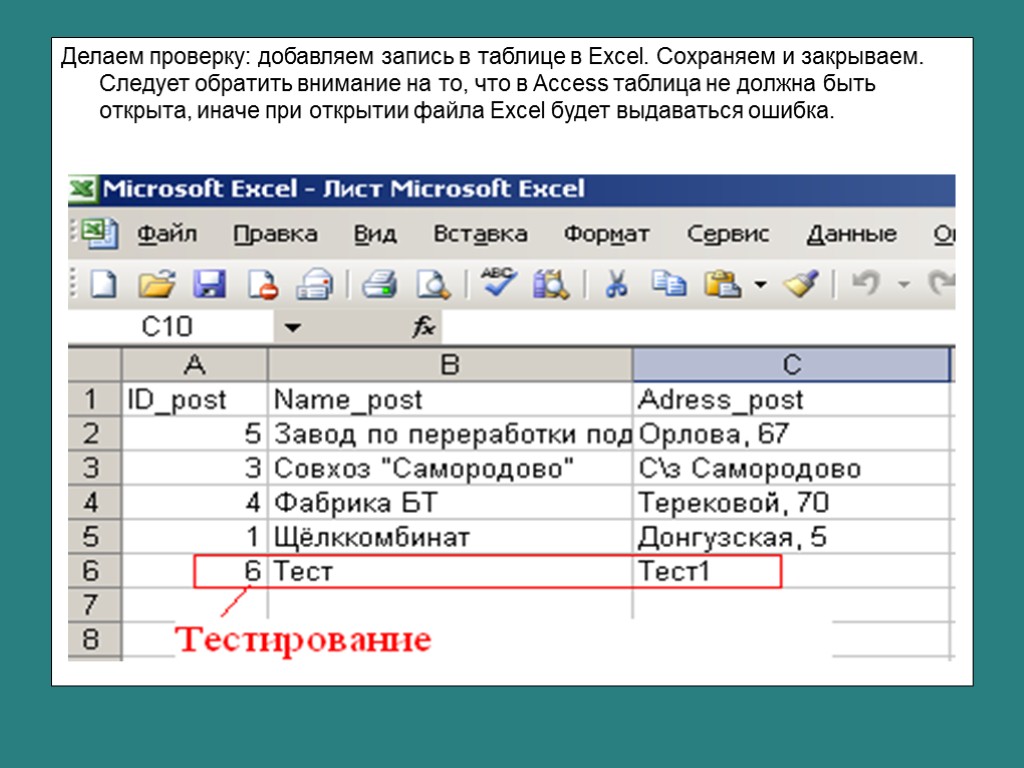1024x768 pixels.
Task: Select ID cell with value 6
Action: click(195, 571)
